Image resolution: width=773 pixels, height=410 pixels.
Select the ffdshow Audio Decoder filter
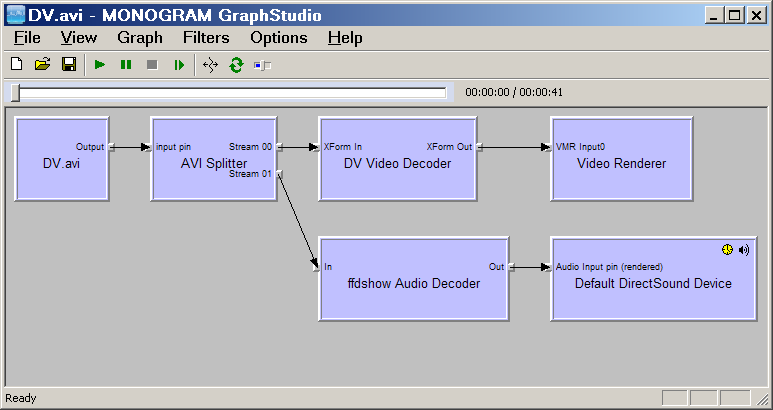coord(414,279)
